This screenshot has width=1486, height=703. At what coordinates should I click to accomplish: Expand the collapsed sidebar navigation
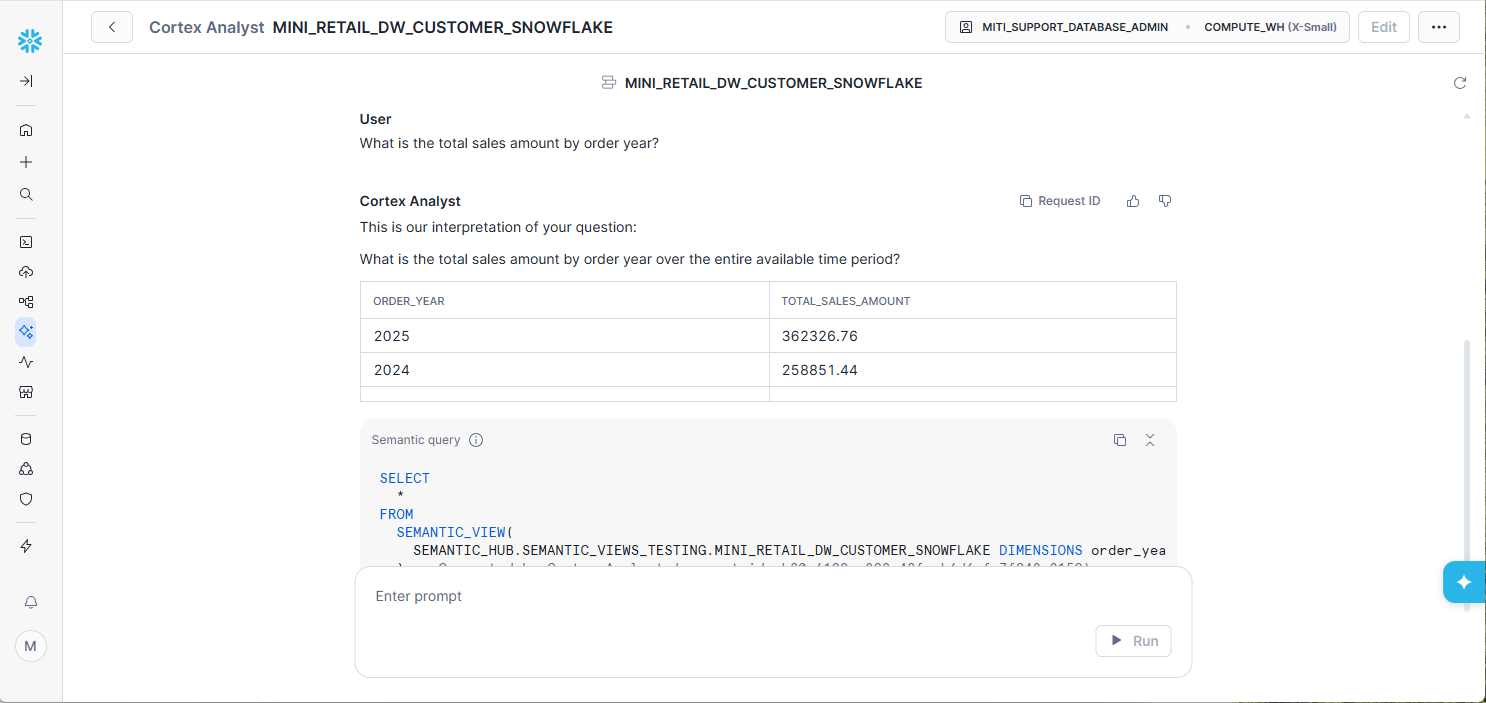26,81
